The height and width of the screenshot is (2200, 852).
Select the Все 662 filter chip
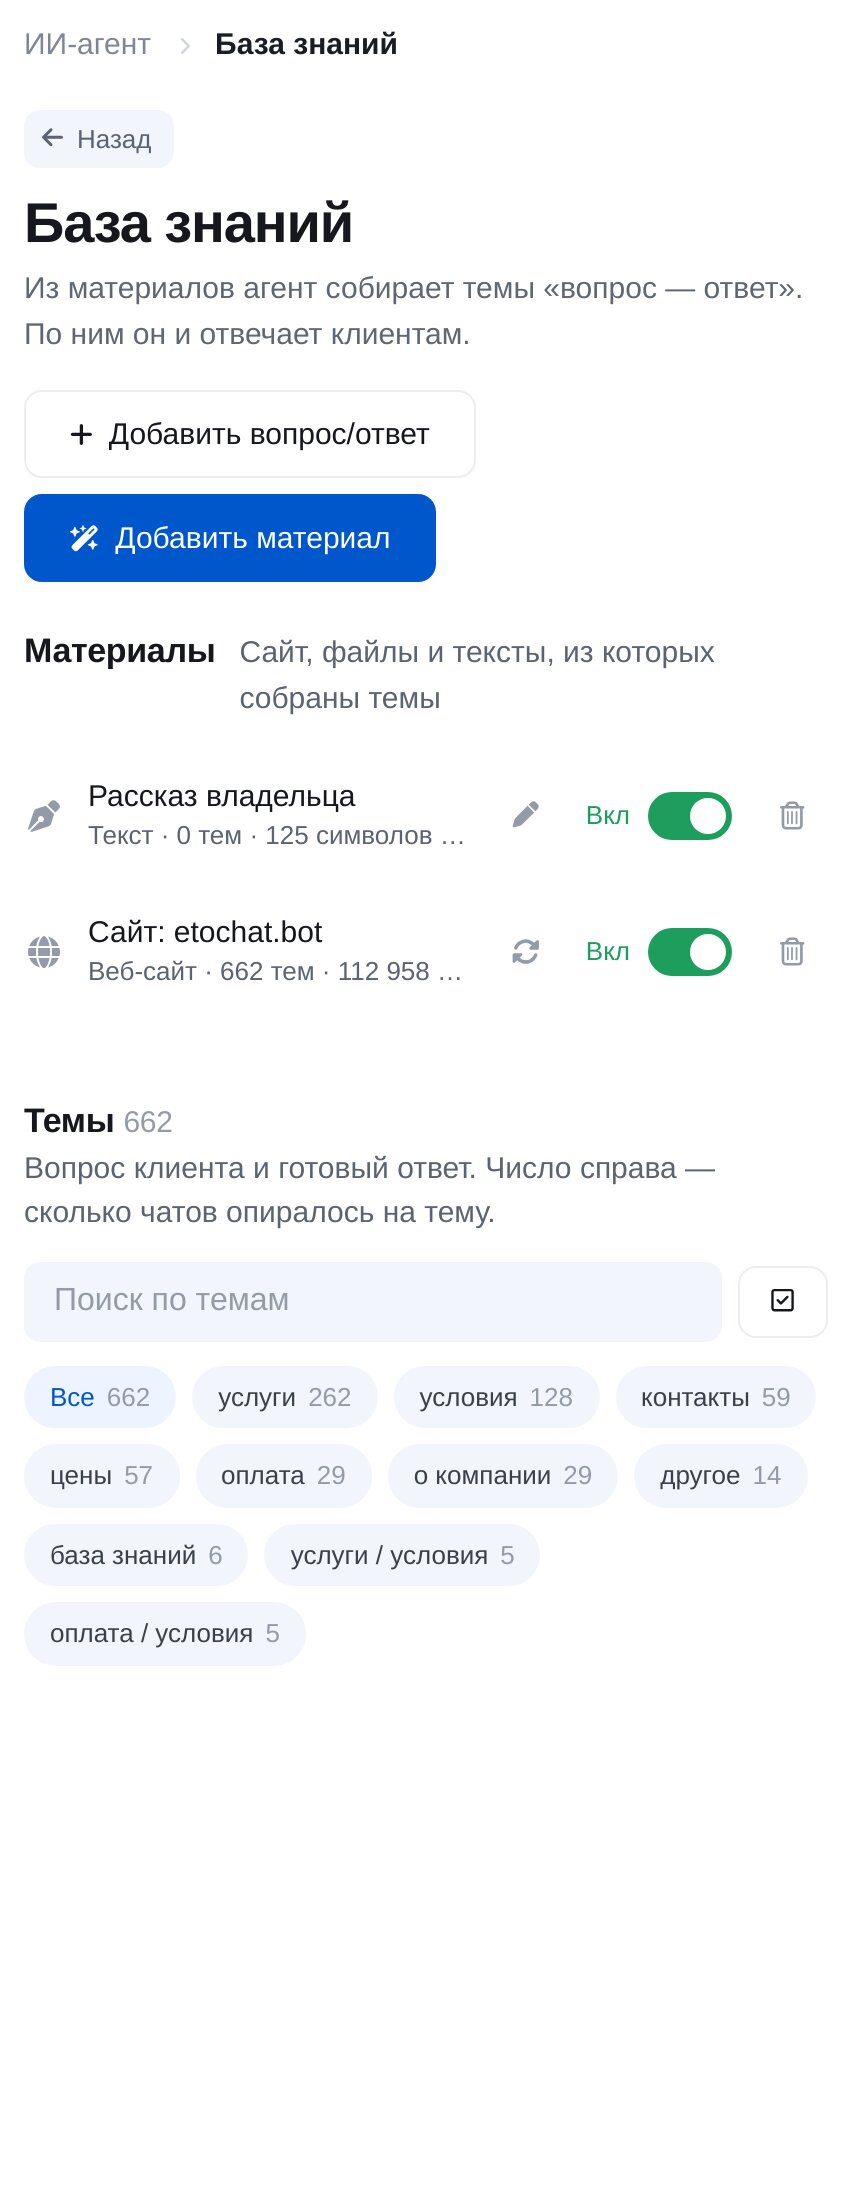tap(100, 1397)
